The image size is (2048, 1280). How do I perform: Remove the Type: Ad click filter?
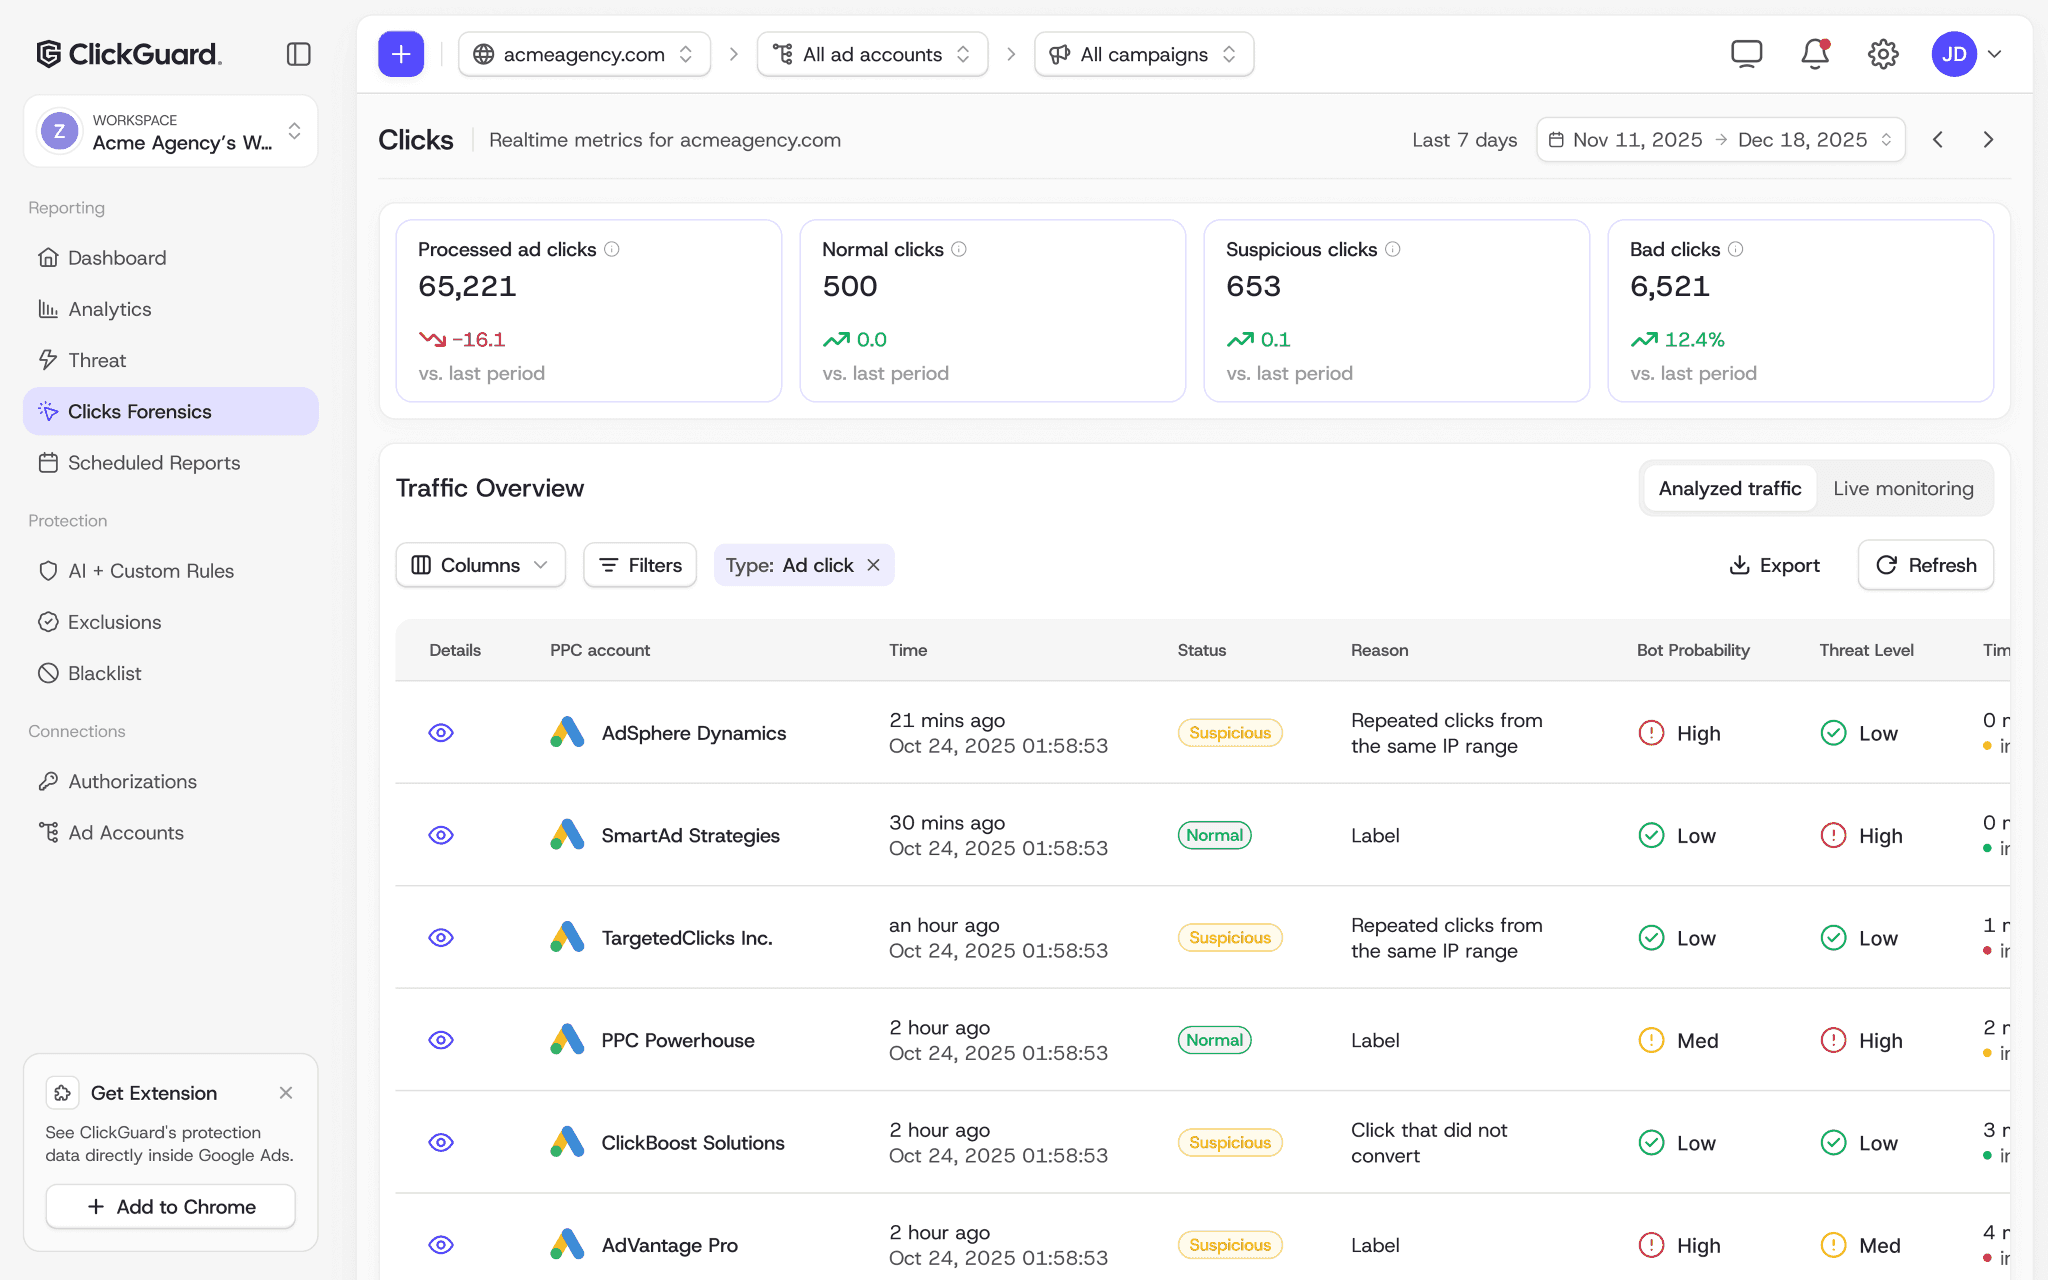click(874, 565)
